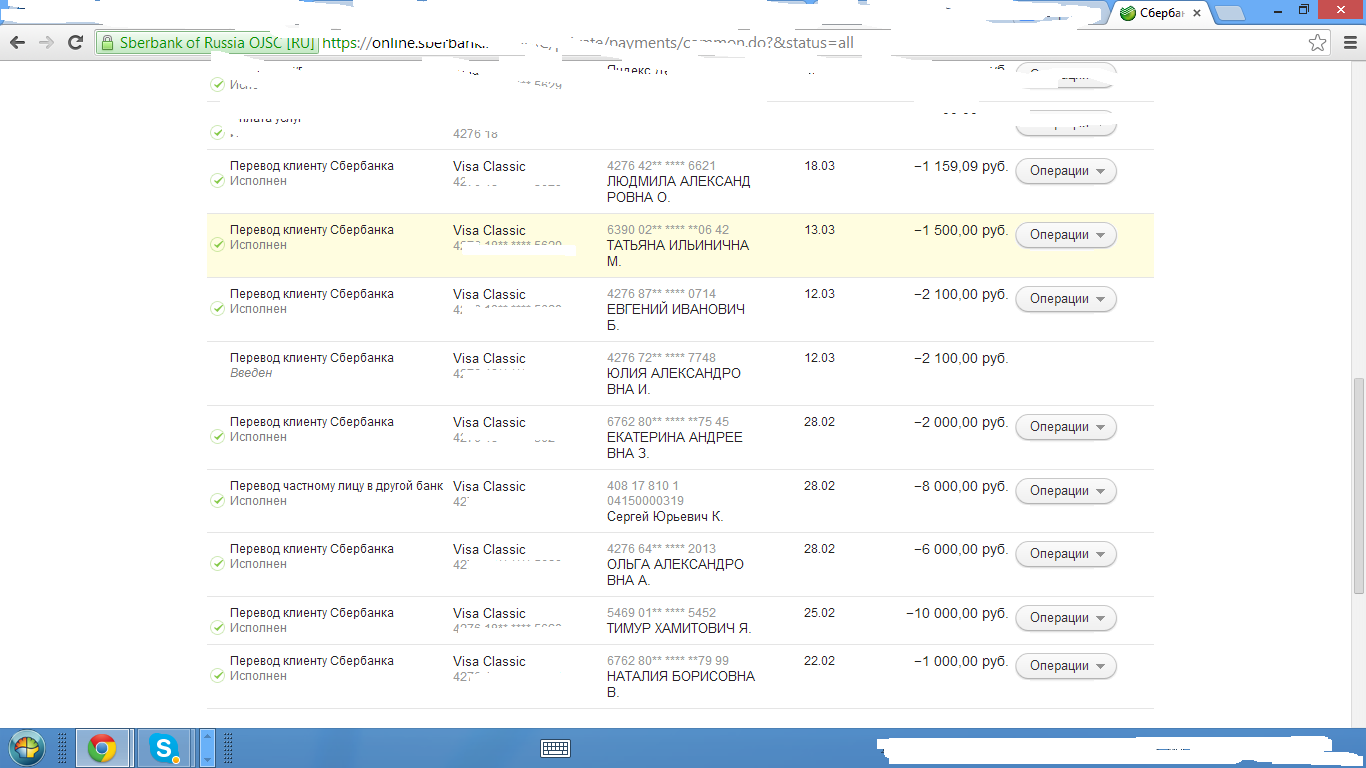Click the date 13.03

coord(819,230)
